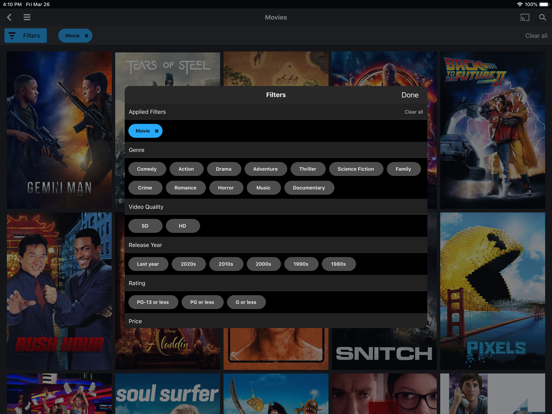Toggle the Adventure genre filter
The width and height of the screenshot is (552, 414).
tap(265, 169)
